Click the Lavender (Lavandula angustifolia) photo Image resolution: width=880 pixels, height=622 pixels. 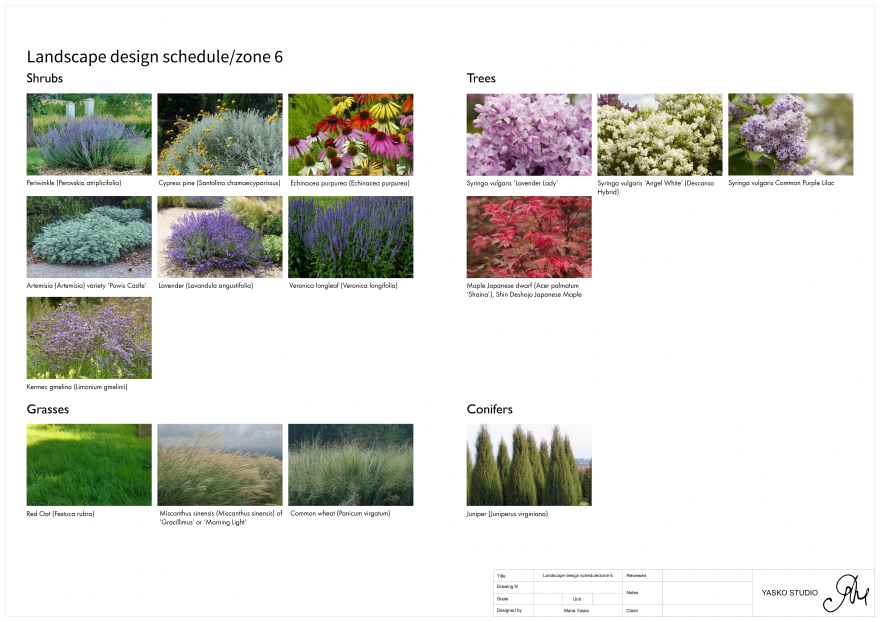(x=220, y=237)
